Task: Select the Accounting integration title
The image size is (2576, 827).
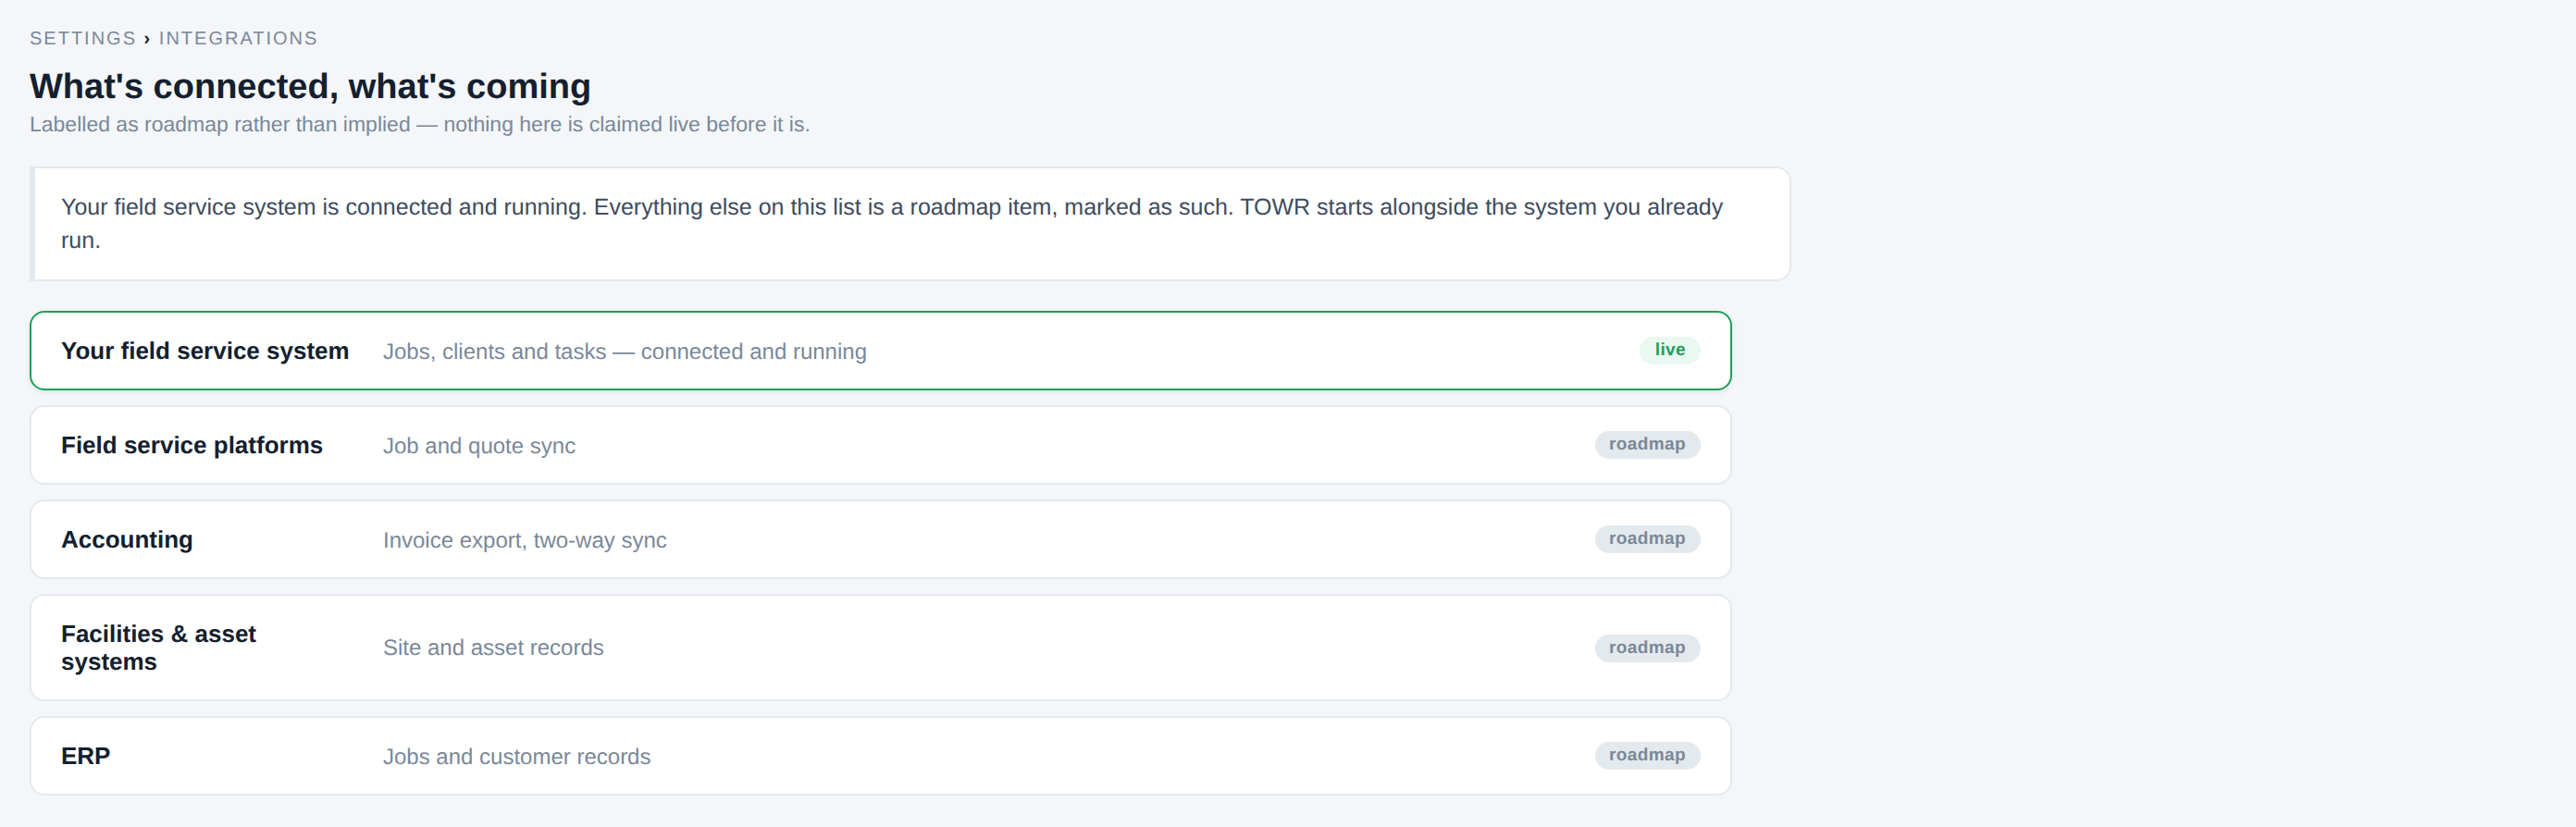Action: tap(127, 540)
